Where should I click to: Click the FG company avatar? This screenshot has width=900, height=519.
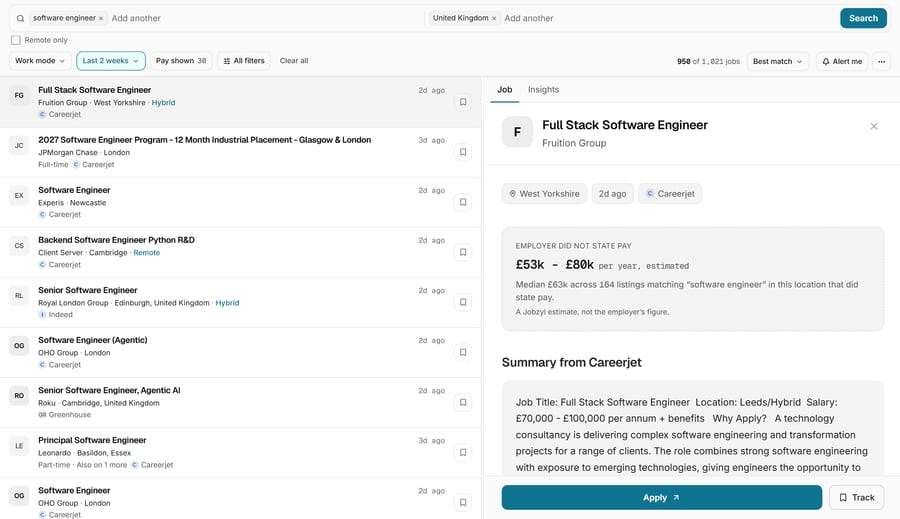(x=19, y=95)
